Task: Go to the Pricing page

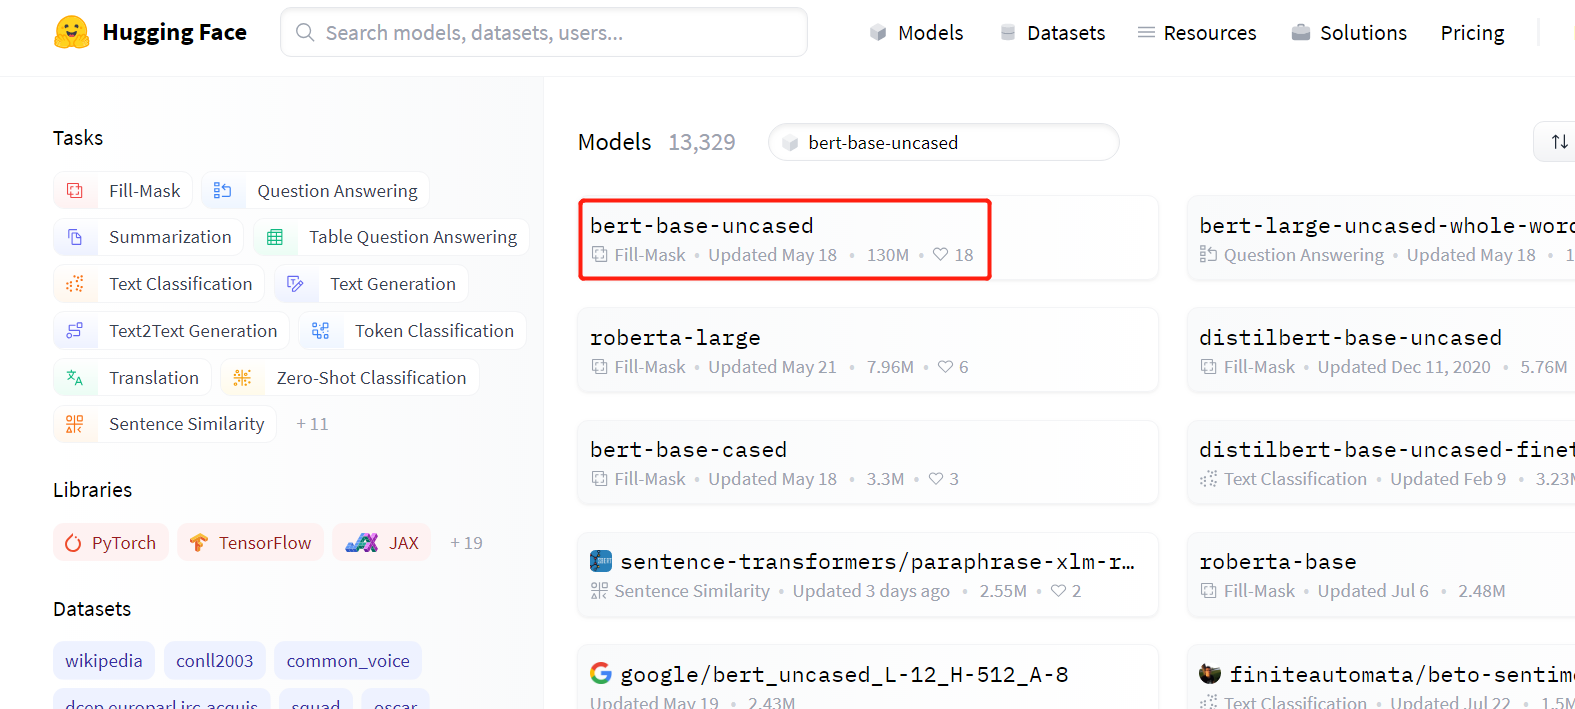Action: click(x=1472, y=33)
